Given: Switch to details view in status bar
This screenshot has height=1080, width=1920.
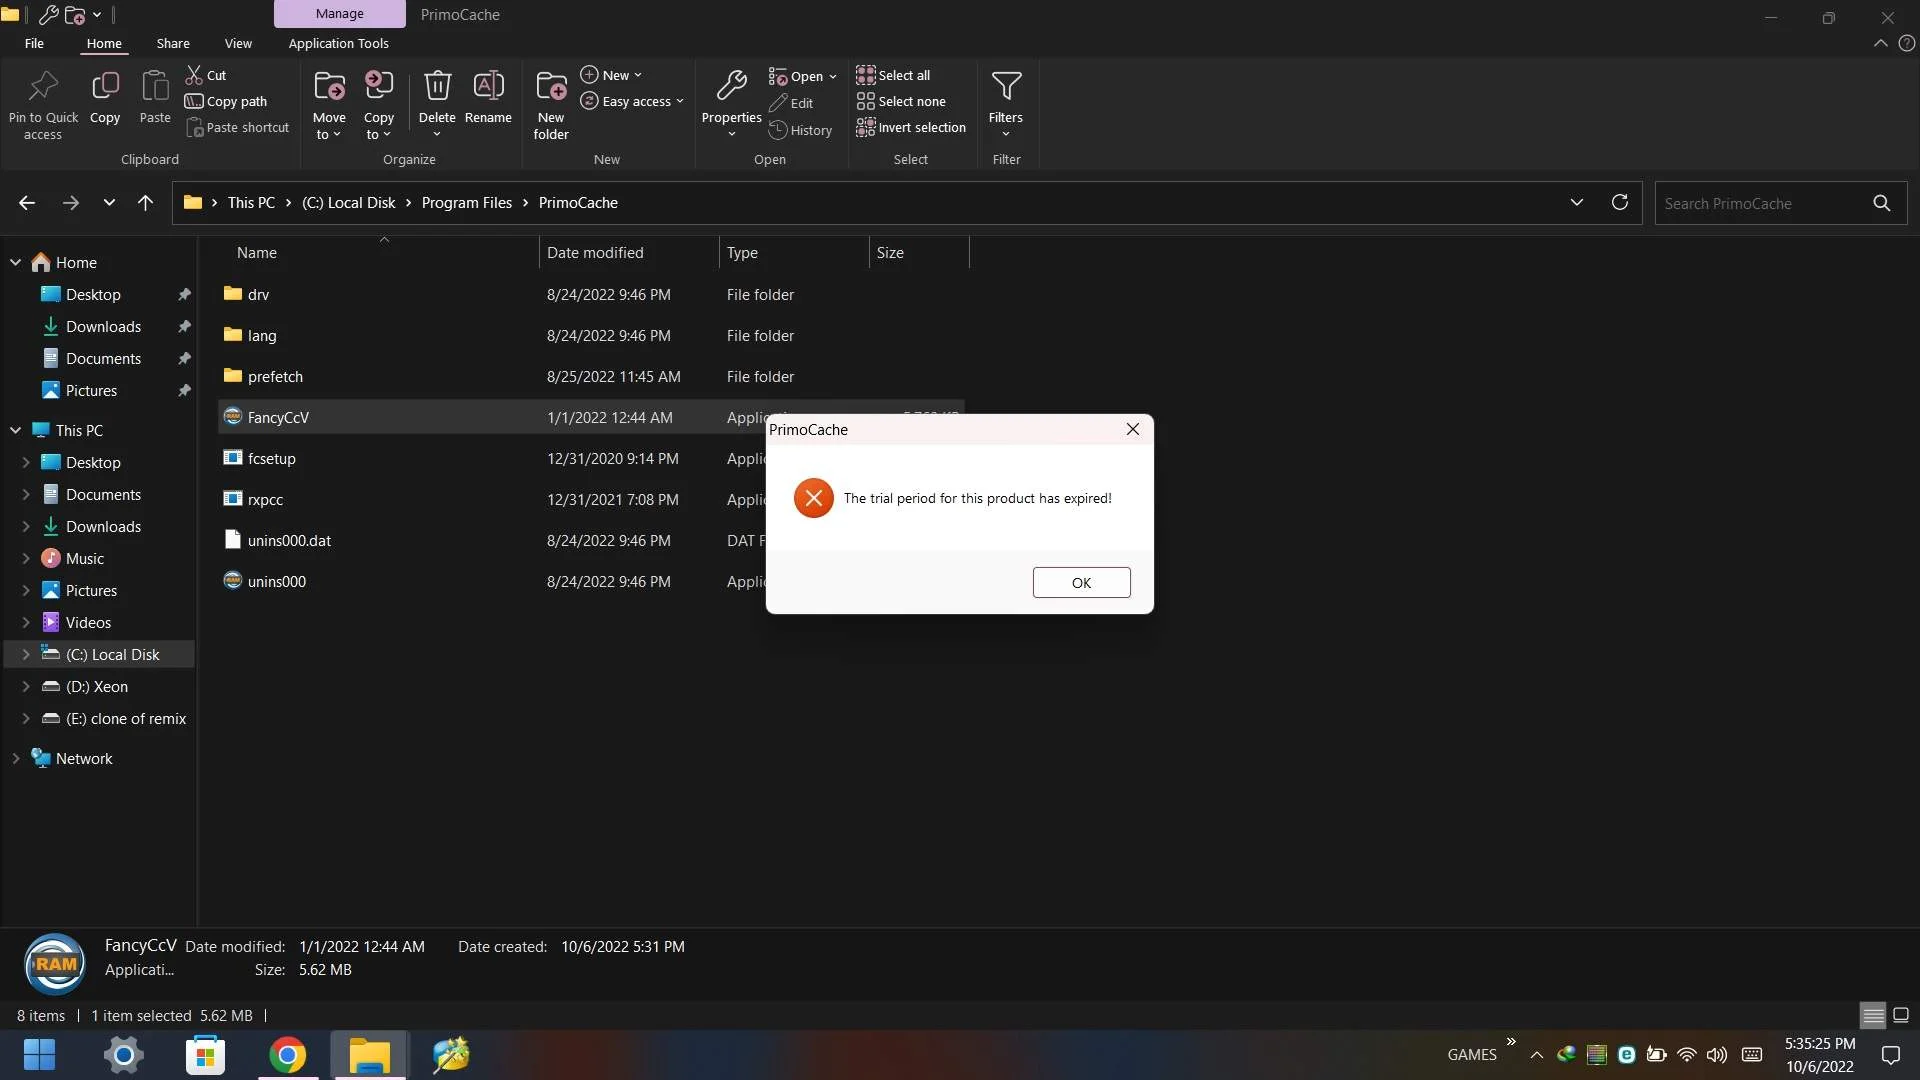Looking at the screenshot, I should click(1873, 1015).
